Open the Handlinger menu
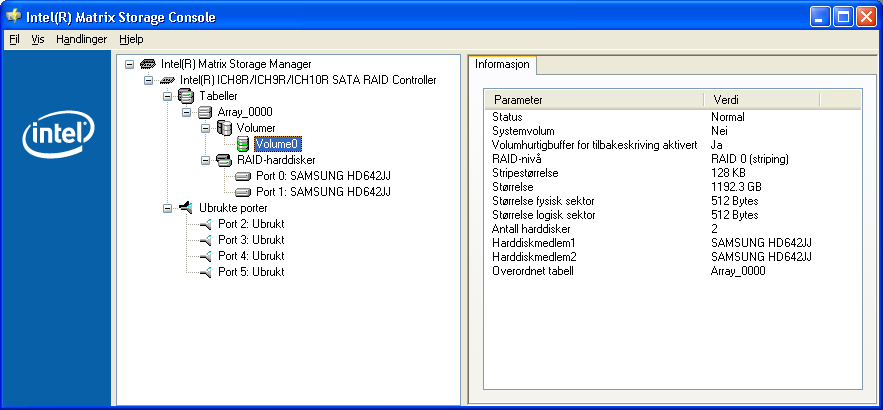883x410 pixels. pos(82,39)
